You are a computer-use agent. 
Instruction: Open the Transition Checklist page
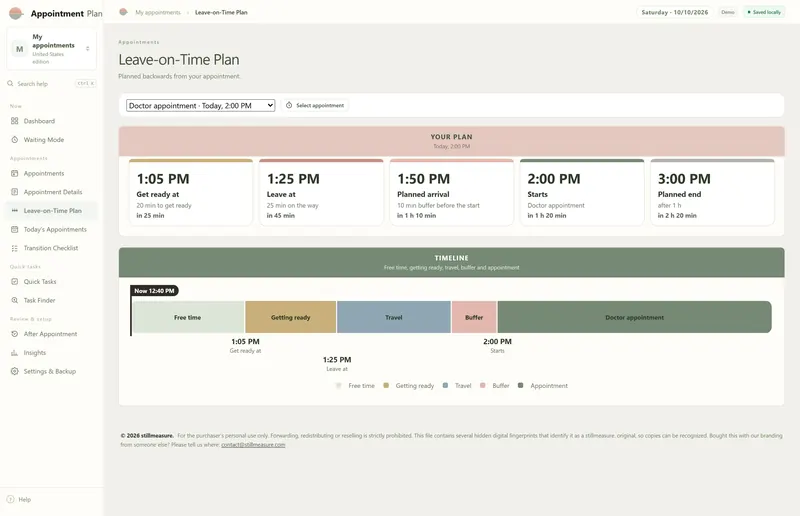coord(51,248)
